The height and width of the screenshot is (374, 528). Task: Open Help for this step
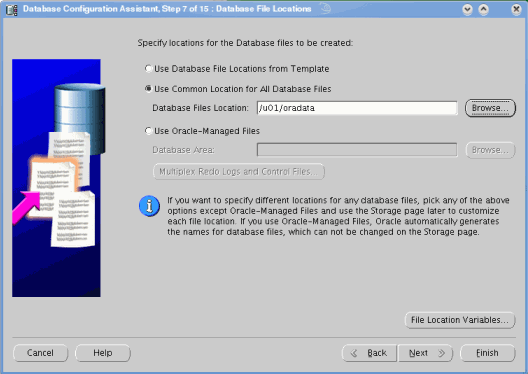click(x=103, y=353)
